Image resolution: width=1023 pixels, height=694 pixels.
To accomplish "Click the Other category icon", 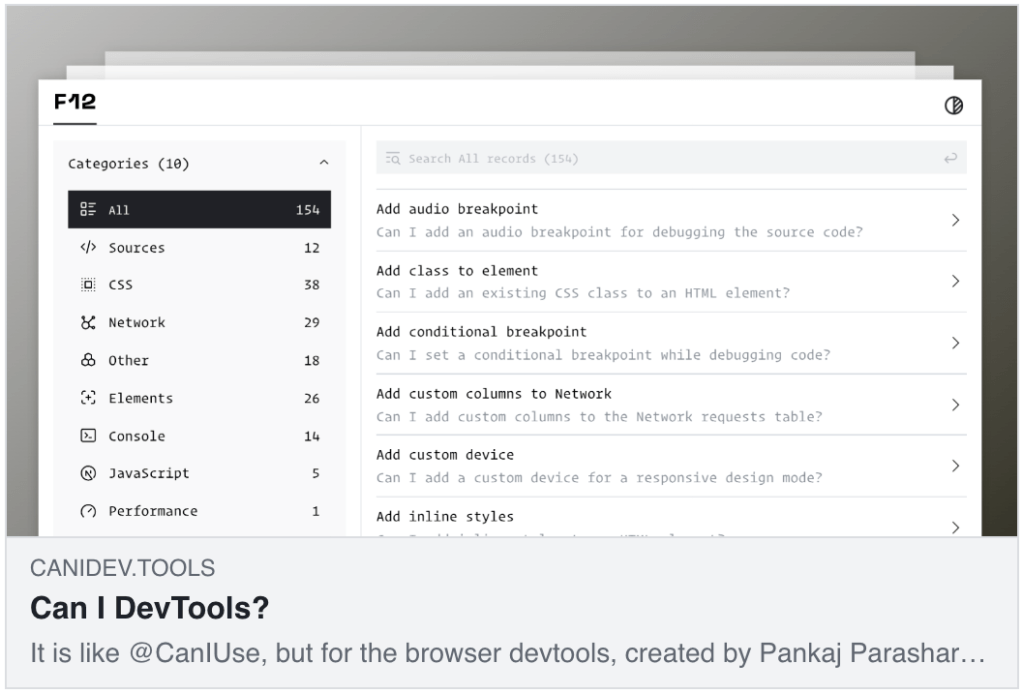I will (88, 361).
